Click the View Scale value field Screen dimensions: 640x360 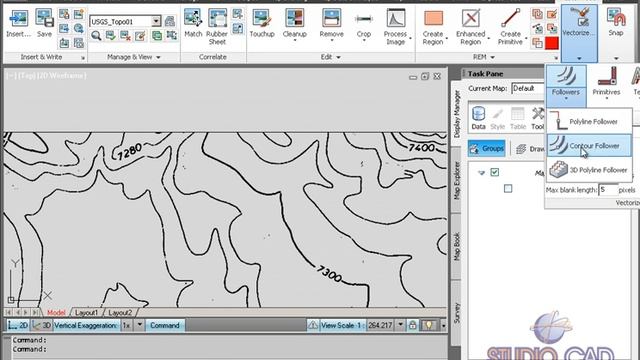click(x=380, y=325)
